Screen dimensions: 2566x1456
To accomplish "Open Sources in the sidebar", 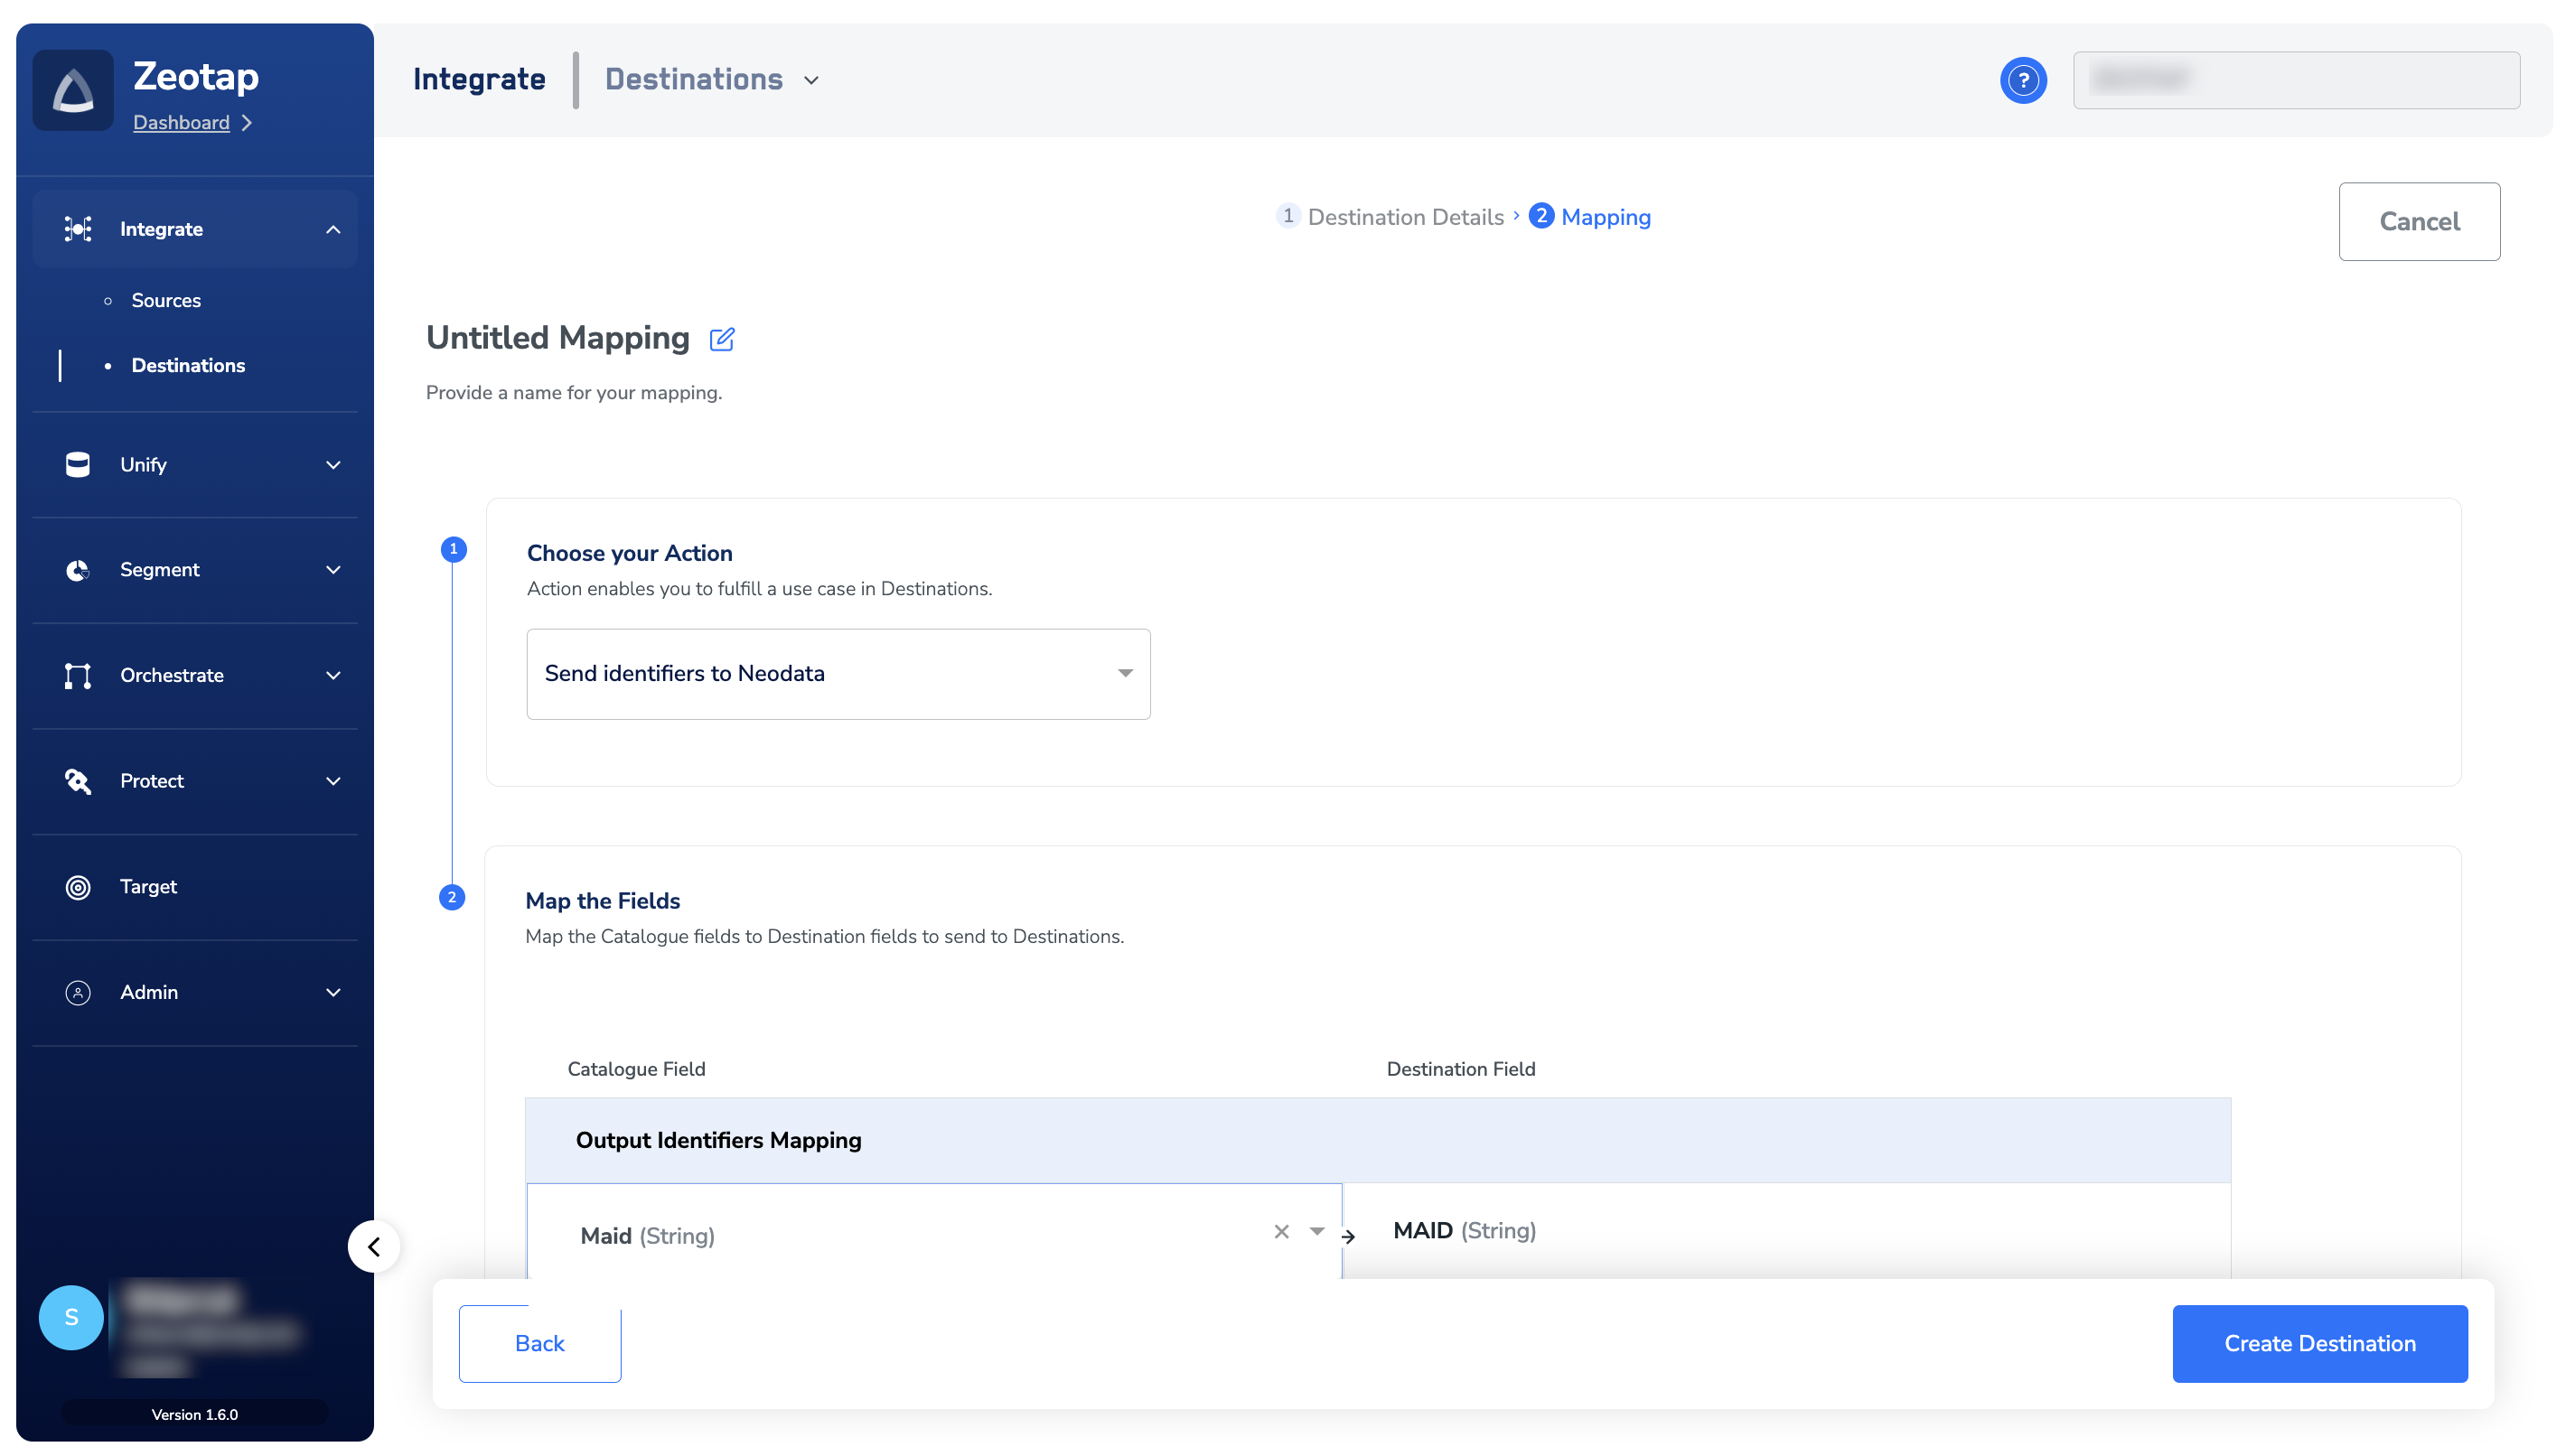I will pyautogui.click(x=166, y=300).
